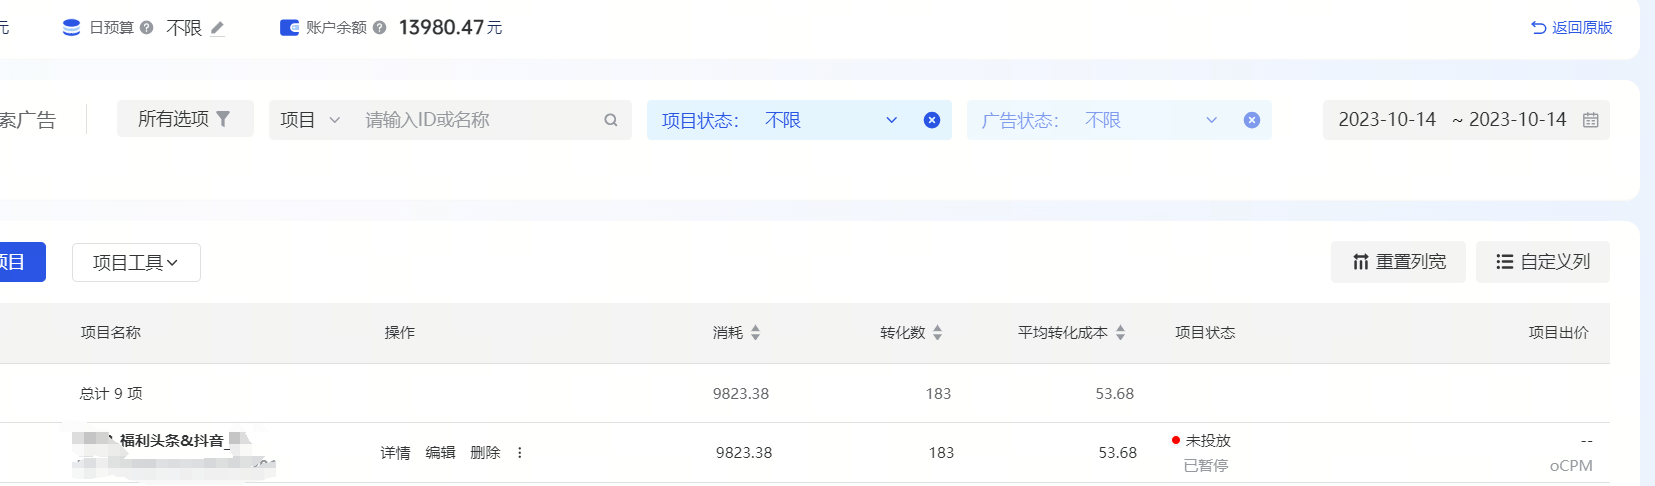
Task: Expand the 广告状态 dropdown
Action: pyautogui.click(x=1211, y=120)
